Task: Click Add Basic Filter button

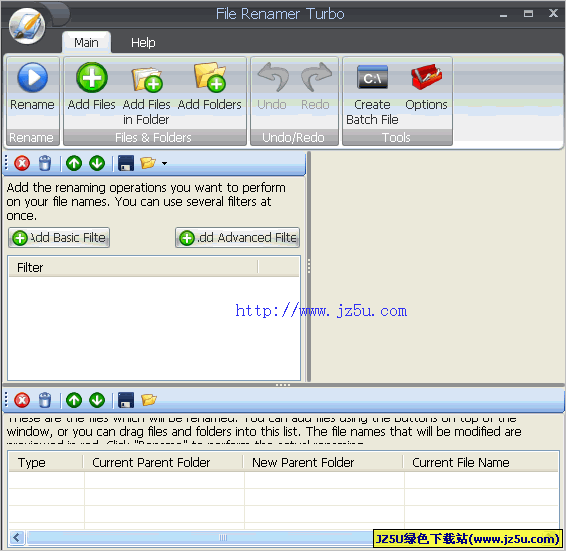Action: point(59,238)
